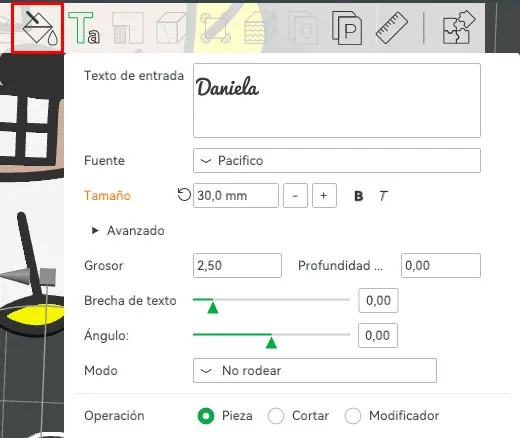Select the color painting bucket tool
This screenshot has width=520, height=438.
39,29
